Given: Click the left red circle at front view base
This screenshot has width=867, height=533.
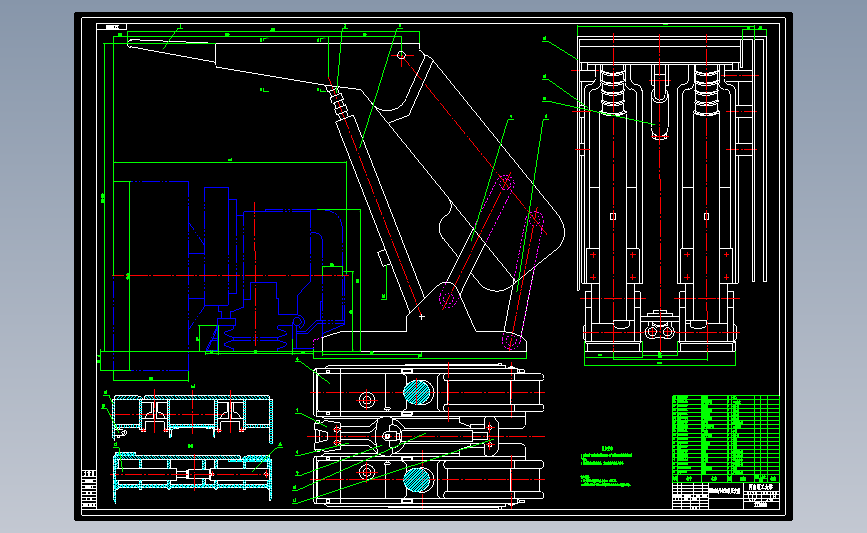Looking at the screenshot, I should tap(652, 332).
